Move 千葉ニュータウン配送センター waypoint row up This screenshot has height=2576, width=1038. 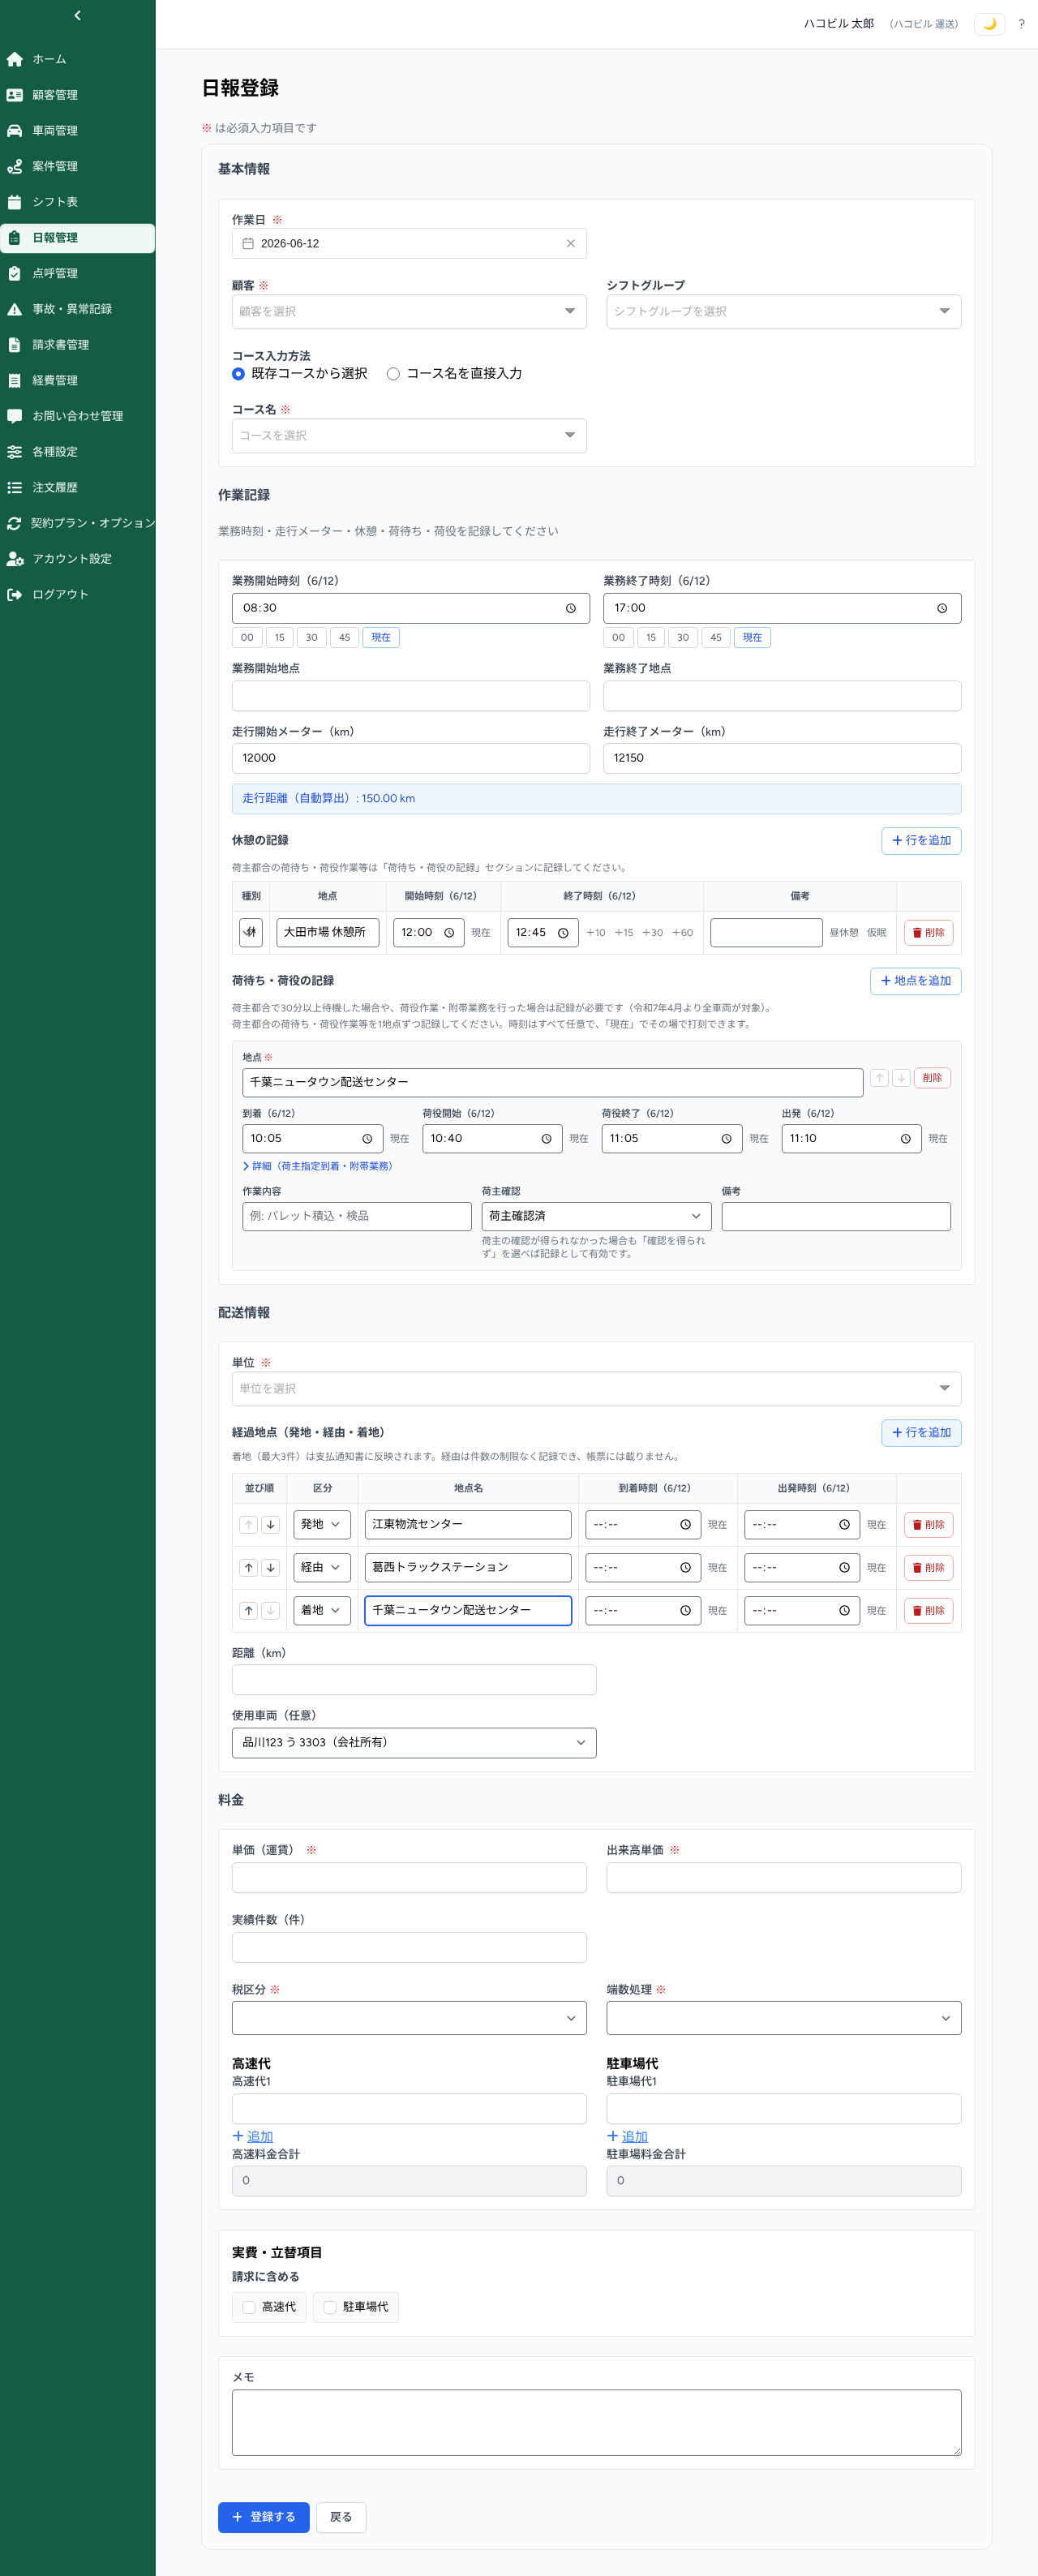click(249, 1611)
